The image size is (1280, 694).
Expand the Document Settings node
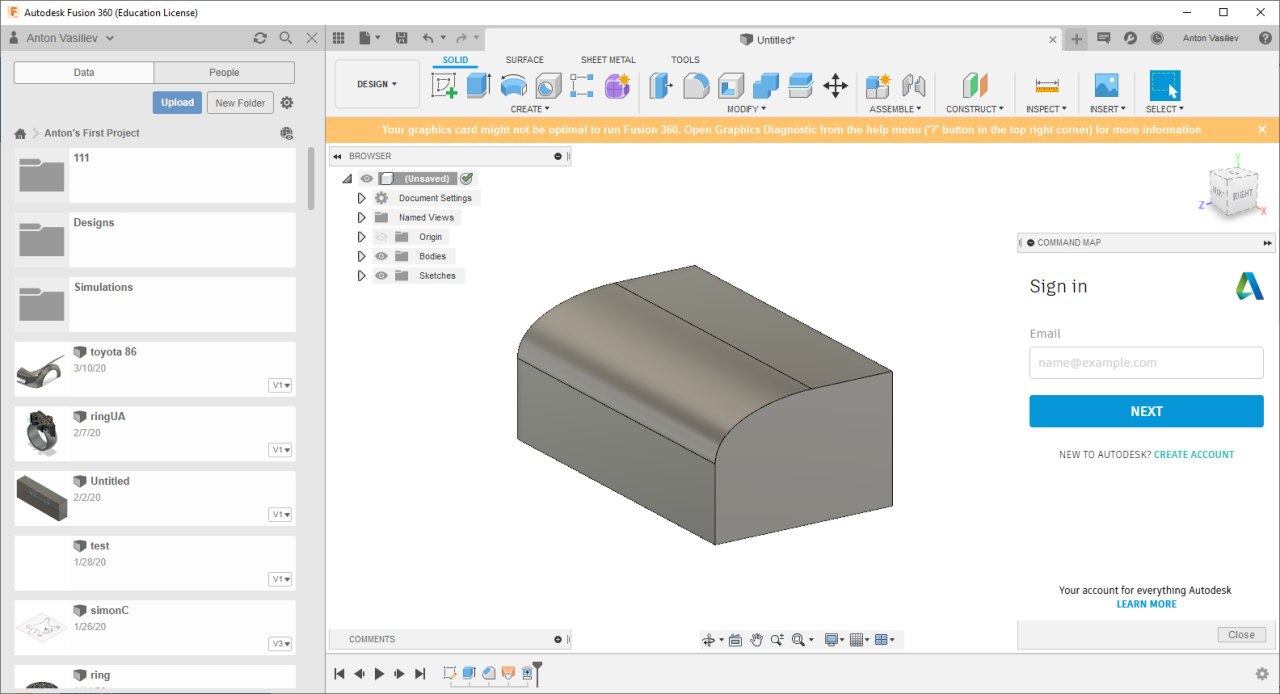[362, 198]
